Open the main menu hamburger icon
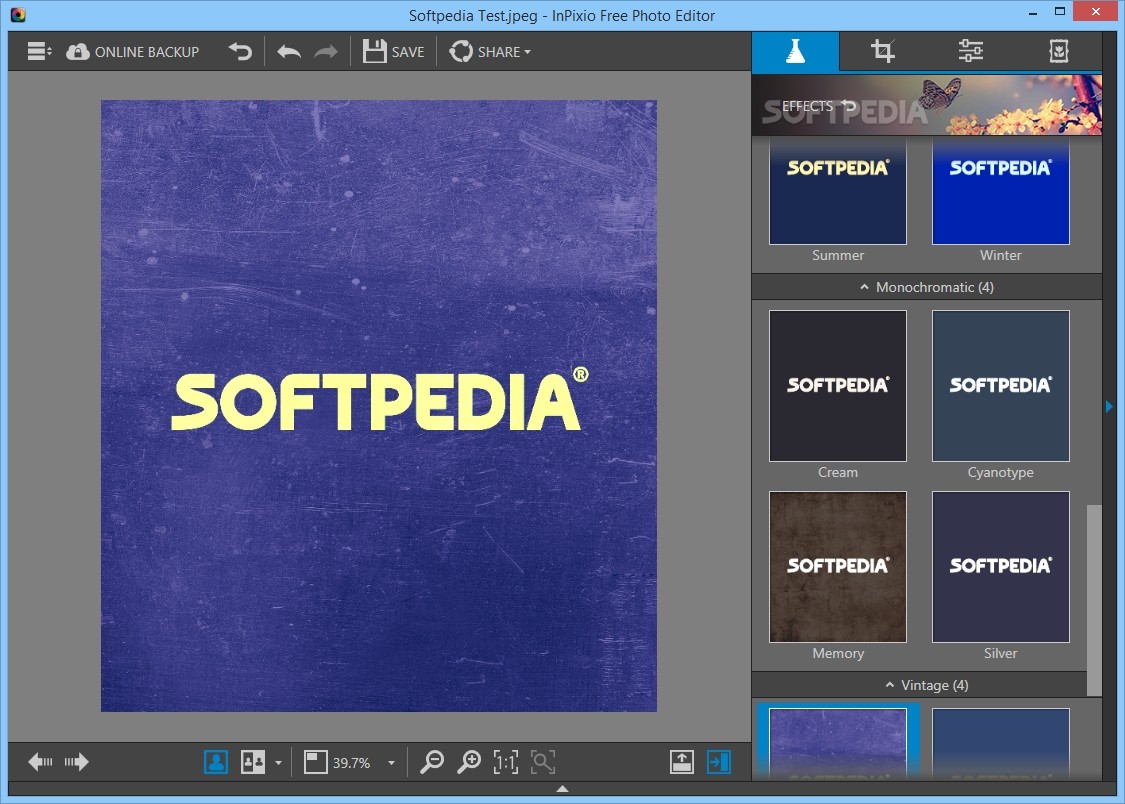 point(39,52)
